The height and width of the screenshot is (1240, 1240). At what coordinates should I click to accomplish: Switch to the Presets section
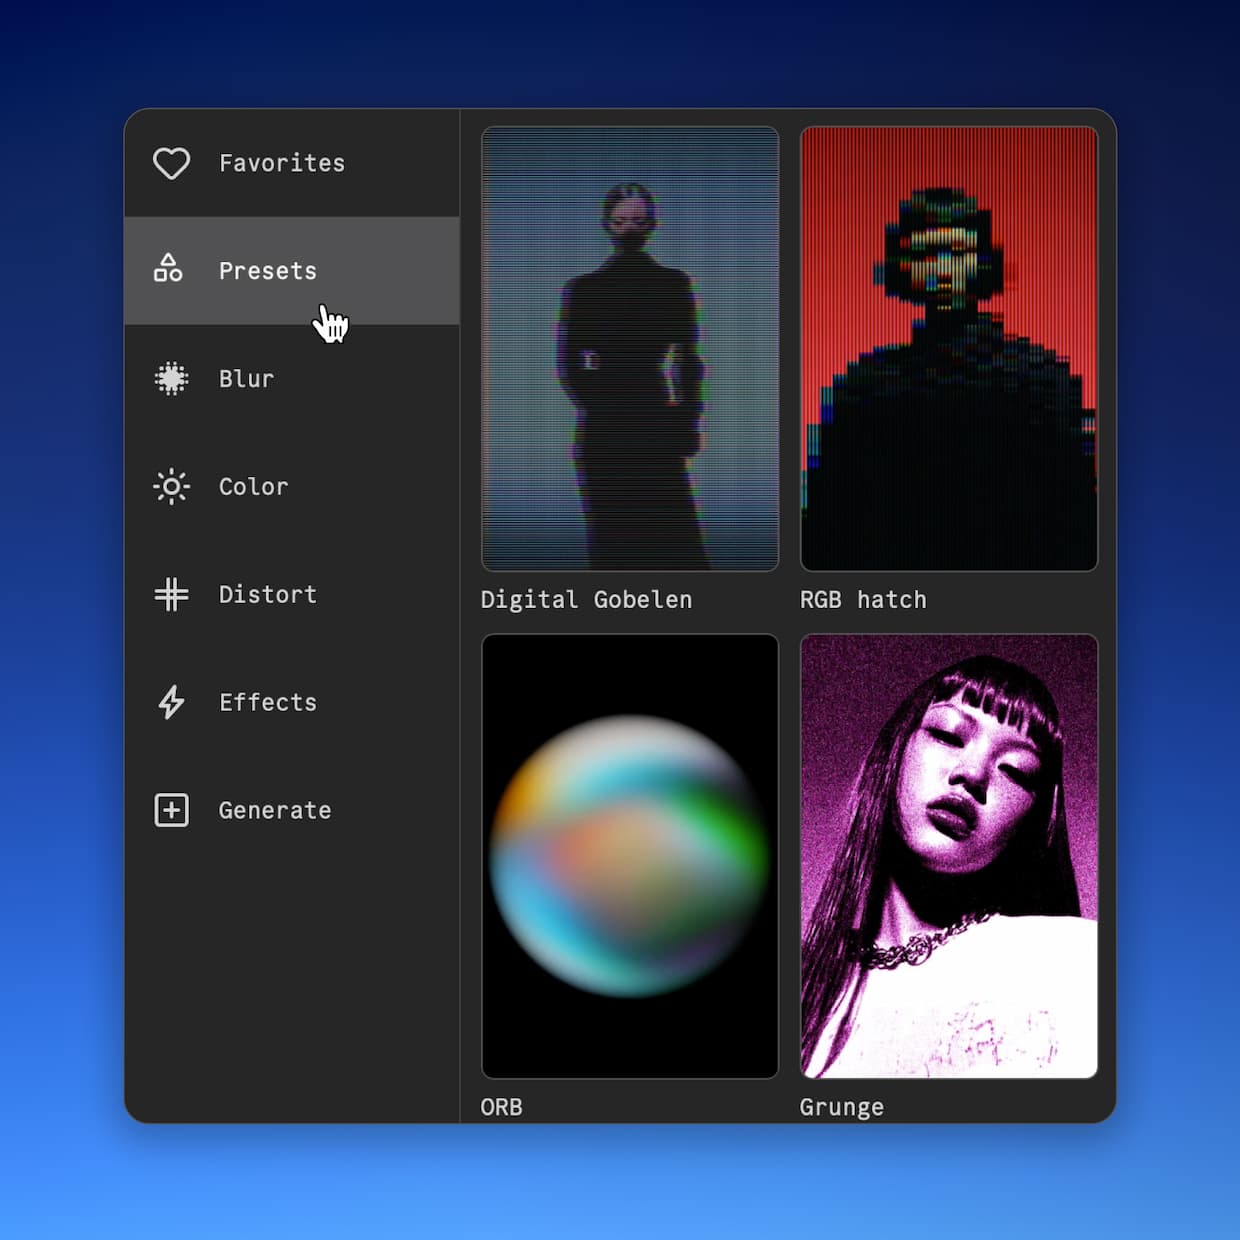point(266,270)
